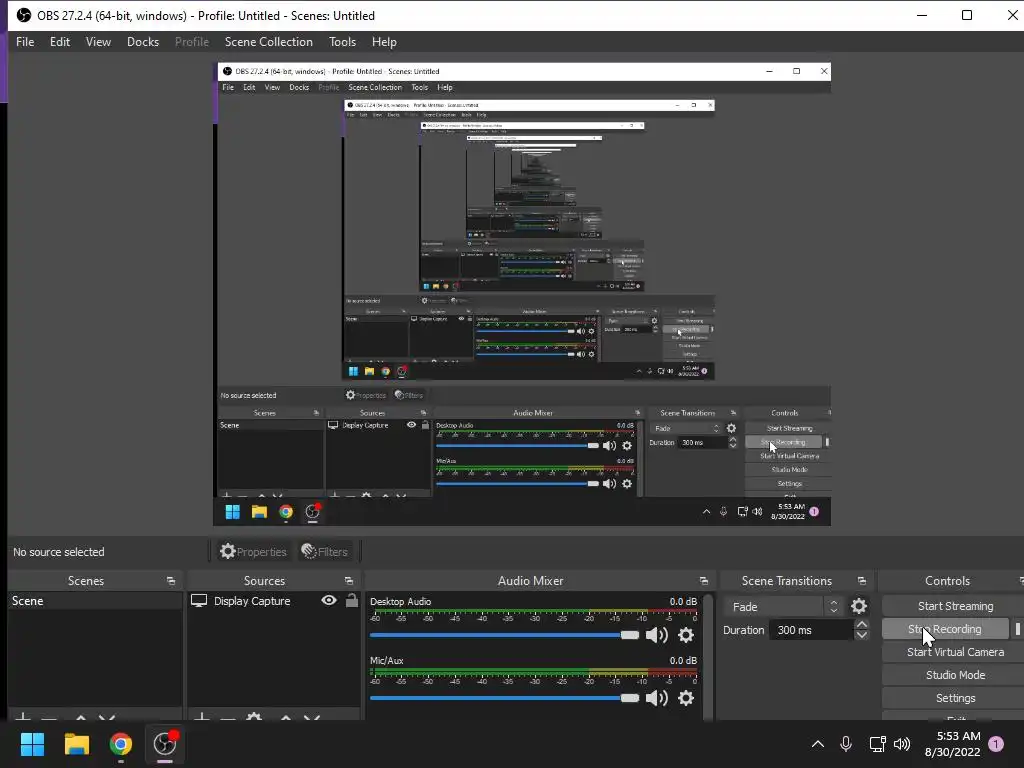Open the Windows Start menu
1024x768 pixels.
[32, 744]
